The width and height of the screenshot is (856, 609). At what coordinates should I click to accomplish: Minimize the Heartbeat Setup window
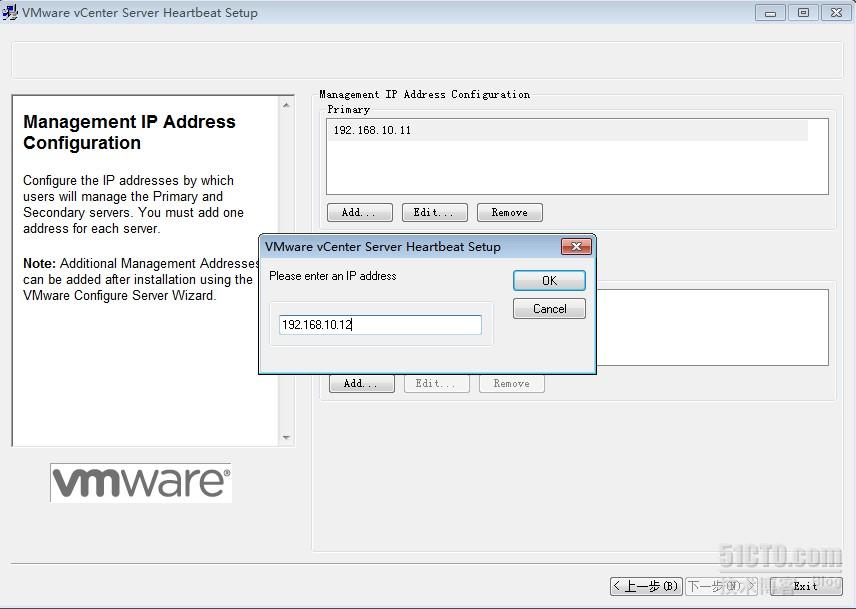coord(770,13)
